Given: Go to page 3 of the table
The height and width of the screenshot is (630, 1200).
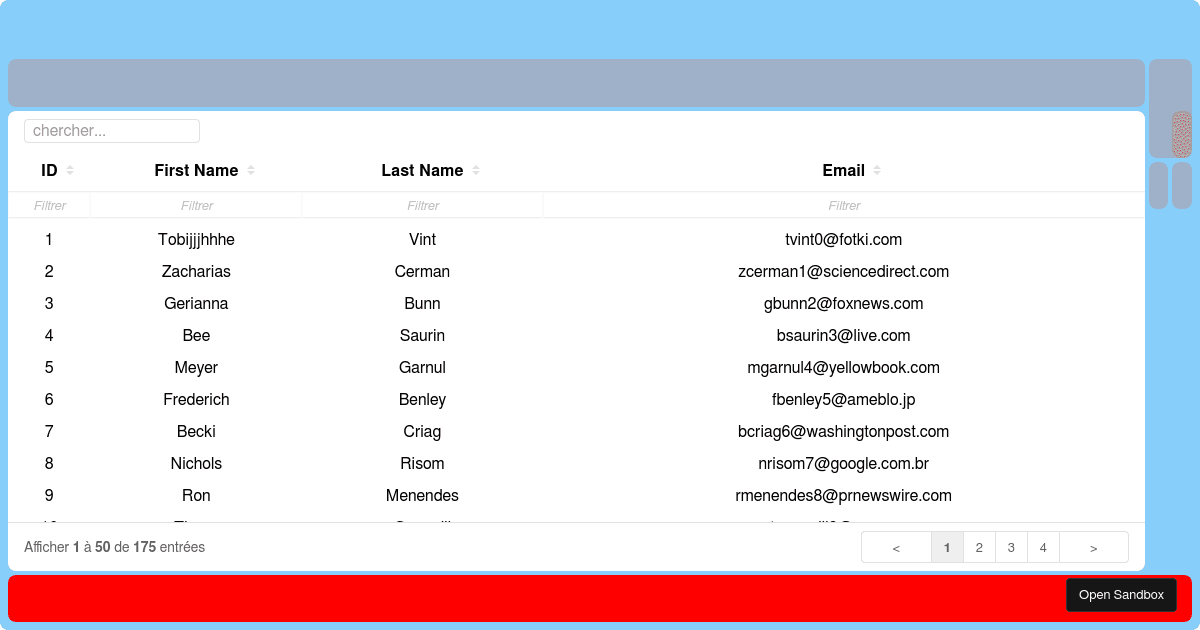Looking at the screenshot, I should 1011,547.
